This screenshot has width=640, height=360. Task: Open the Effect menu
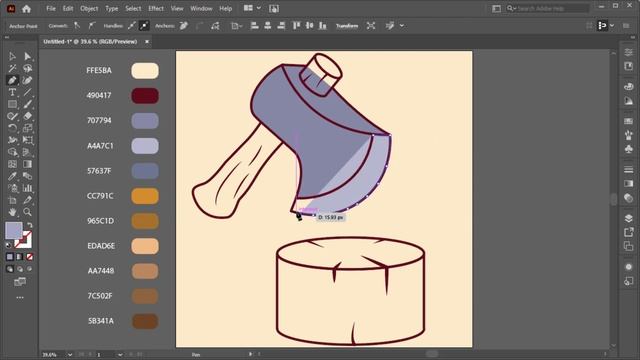(x=156, y=8)
